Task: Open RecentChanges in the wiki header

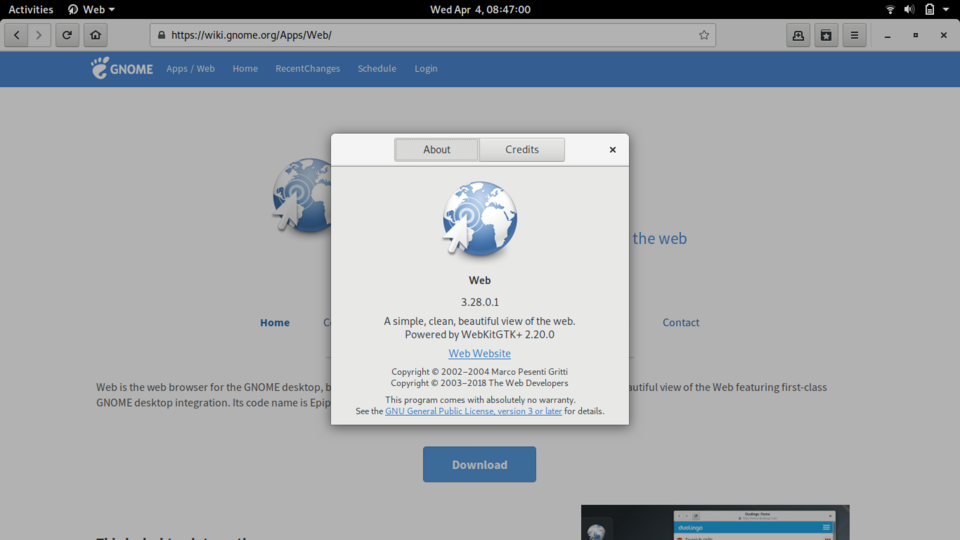Action: [x=307, y=69]
